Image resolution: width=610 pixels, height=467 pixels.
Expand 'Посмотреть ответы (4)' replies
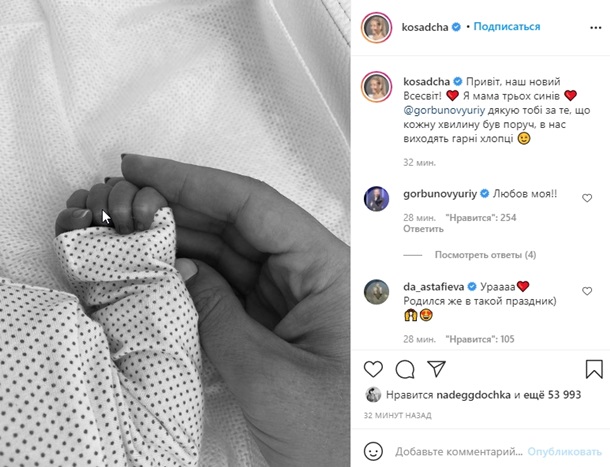pyautogui.click(x=485, y=255)
